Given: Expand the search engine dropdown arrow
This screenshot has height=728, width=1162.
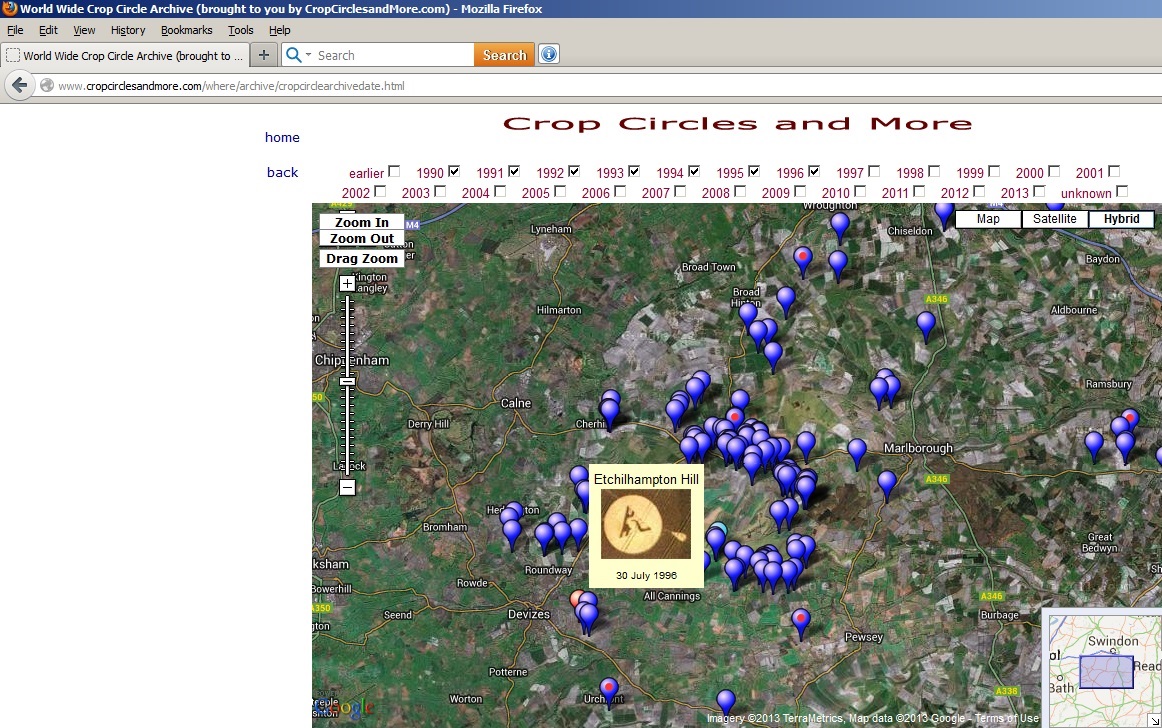Looking at the screenshot, I should click(x=308, y=55).
